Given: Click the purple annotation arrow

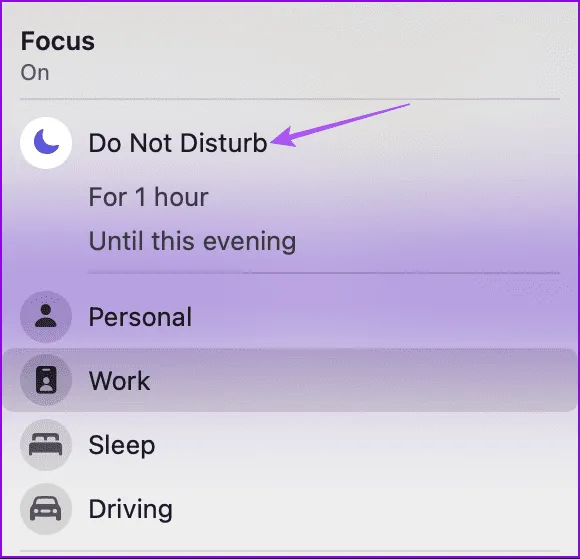Looking at the screenshot, I should [x=340, y=125].
